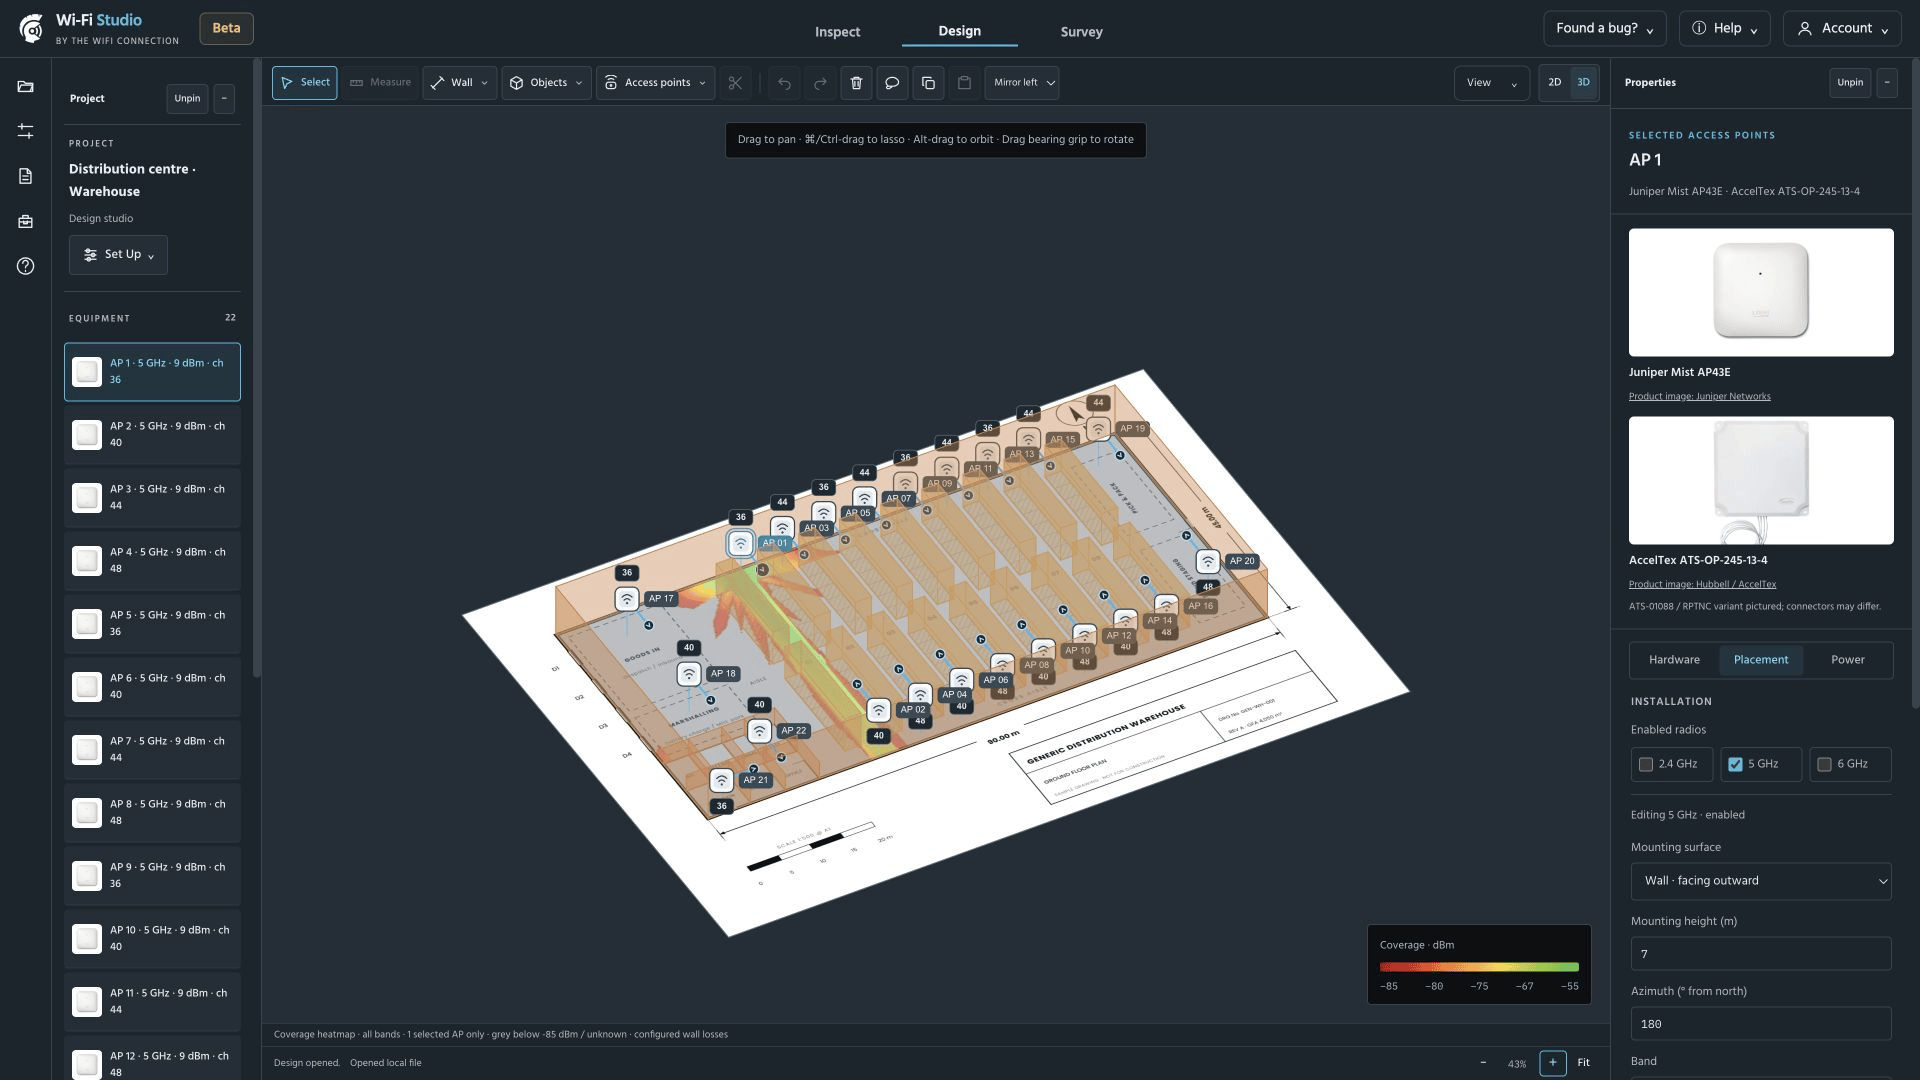Screen dimensions: 1920x1080
Task: Open the folder icon in left sidebar
Action: click(26, 87)
